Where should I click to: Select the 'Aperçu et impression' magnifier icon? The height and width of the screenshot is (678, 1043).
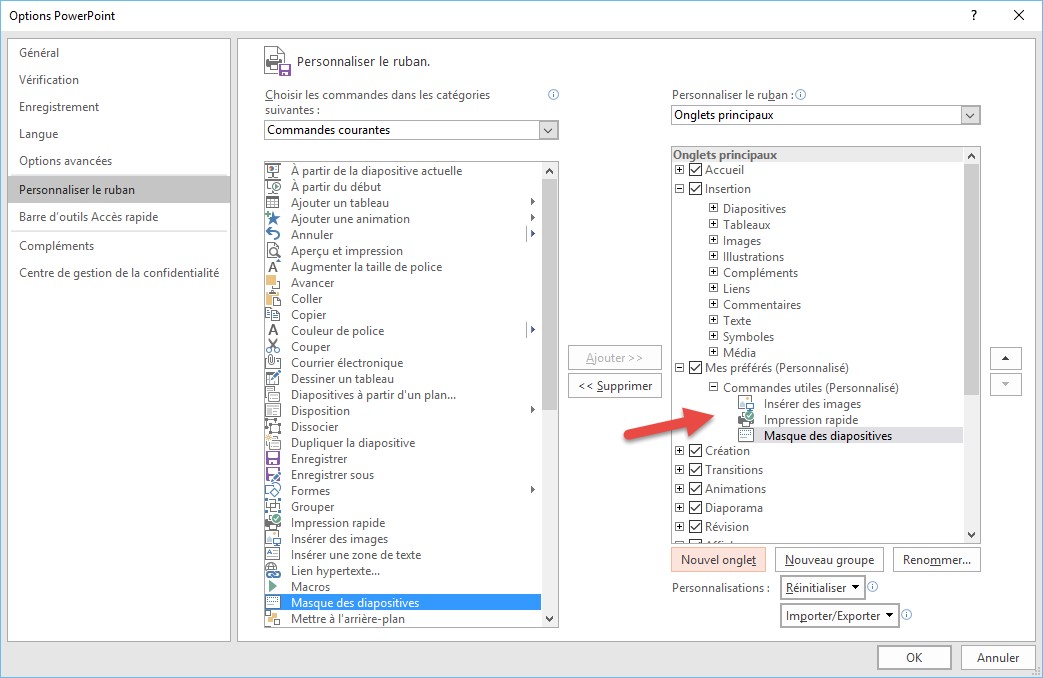[273, 250]
